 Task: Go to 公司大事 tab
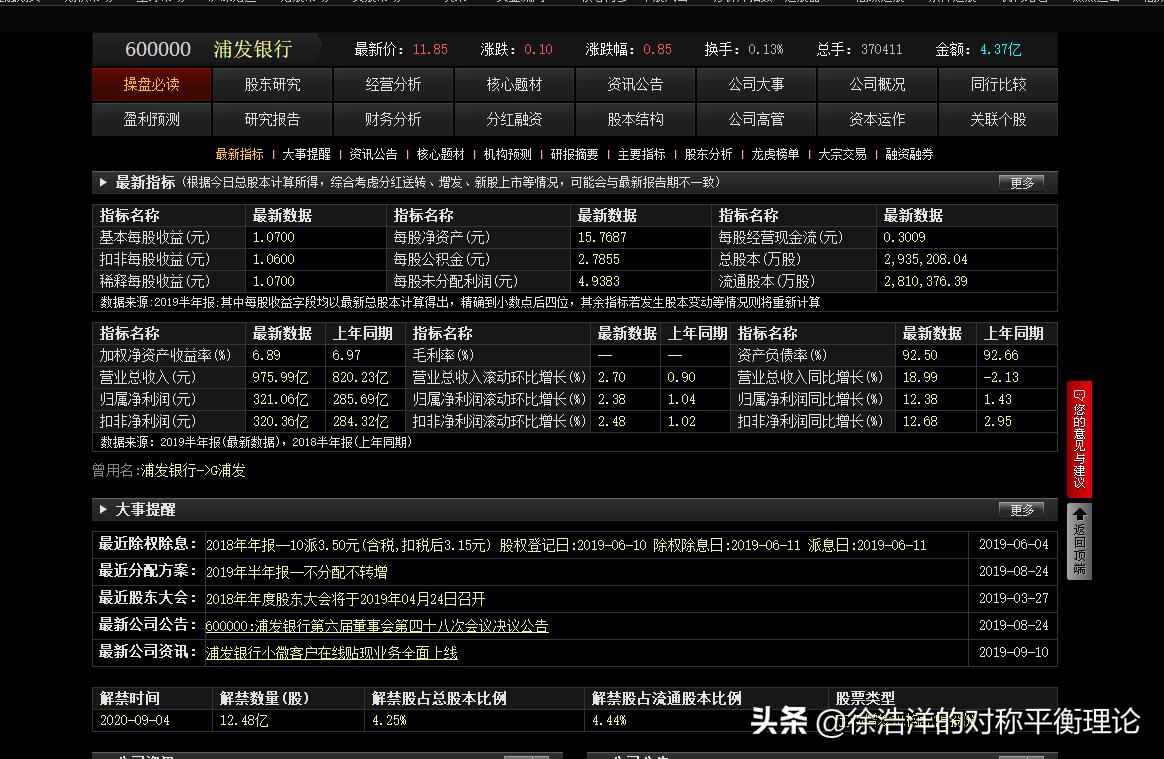pos(756,84)
